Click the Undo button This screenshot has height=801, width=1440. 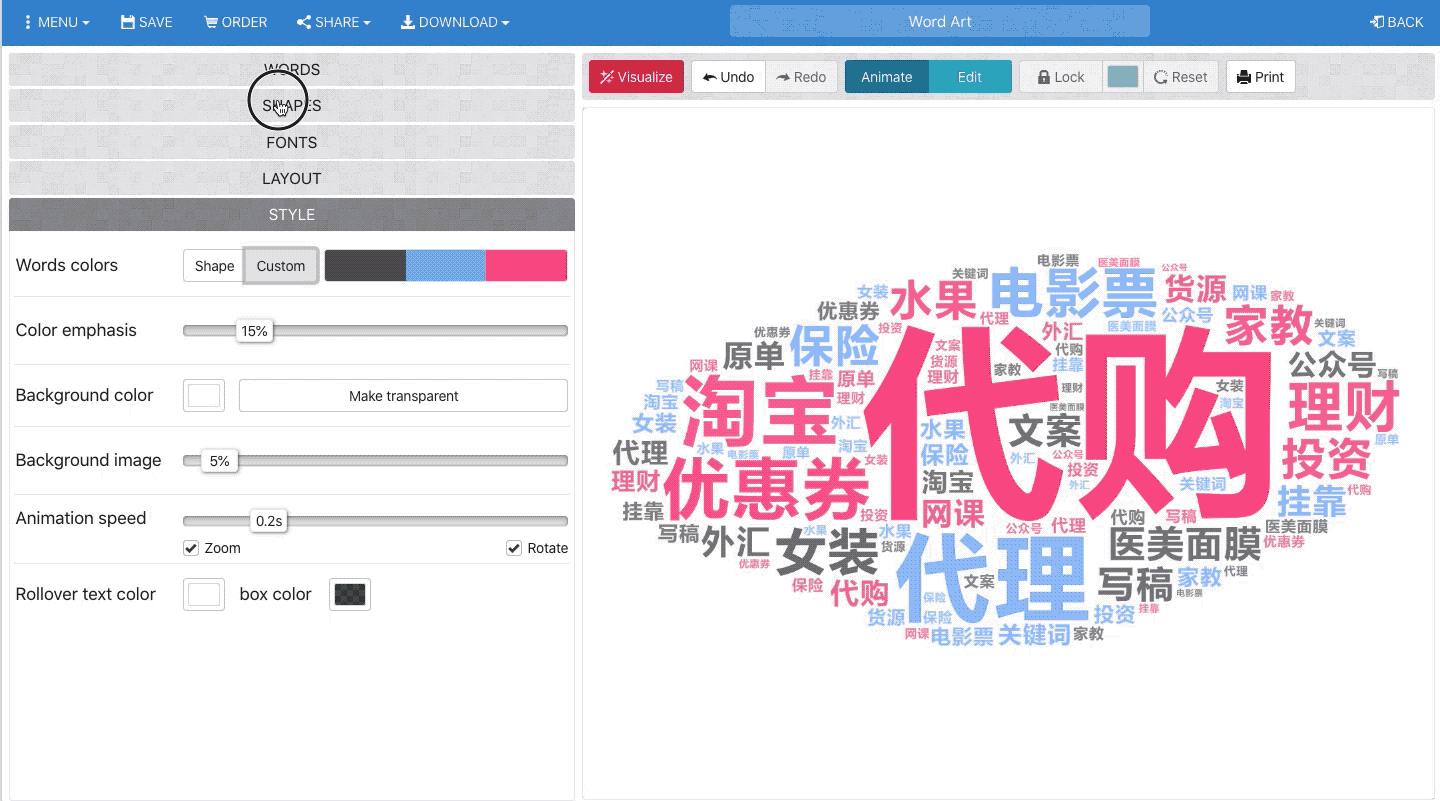click(729, 77)
